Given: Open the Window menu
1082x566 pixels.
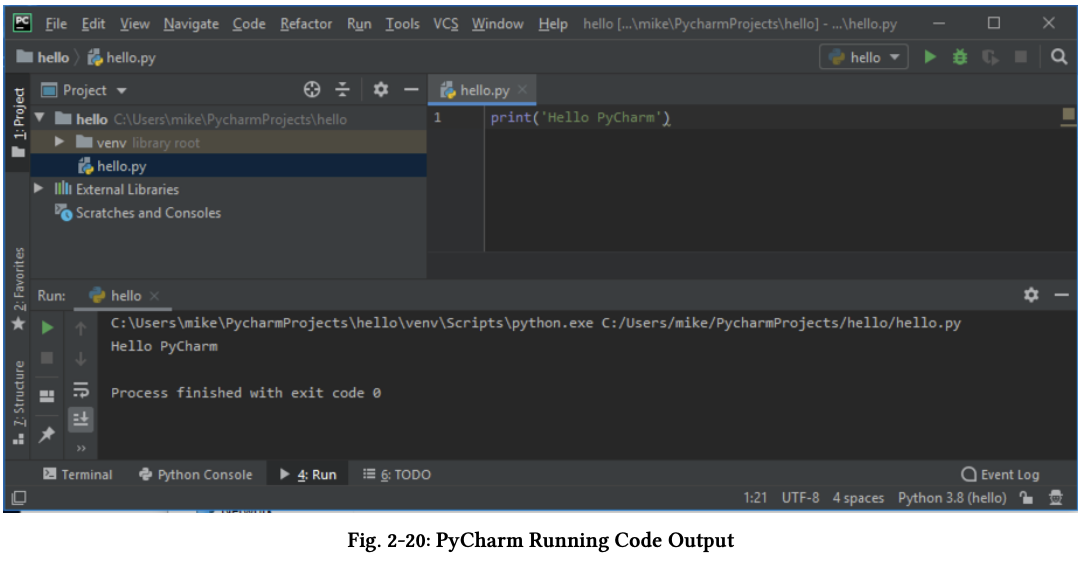Looking at the screenshot, I should tap(498, 23).
